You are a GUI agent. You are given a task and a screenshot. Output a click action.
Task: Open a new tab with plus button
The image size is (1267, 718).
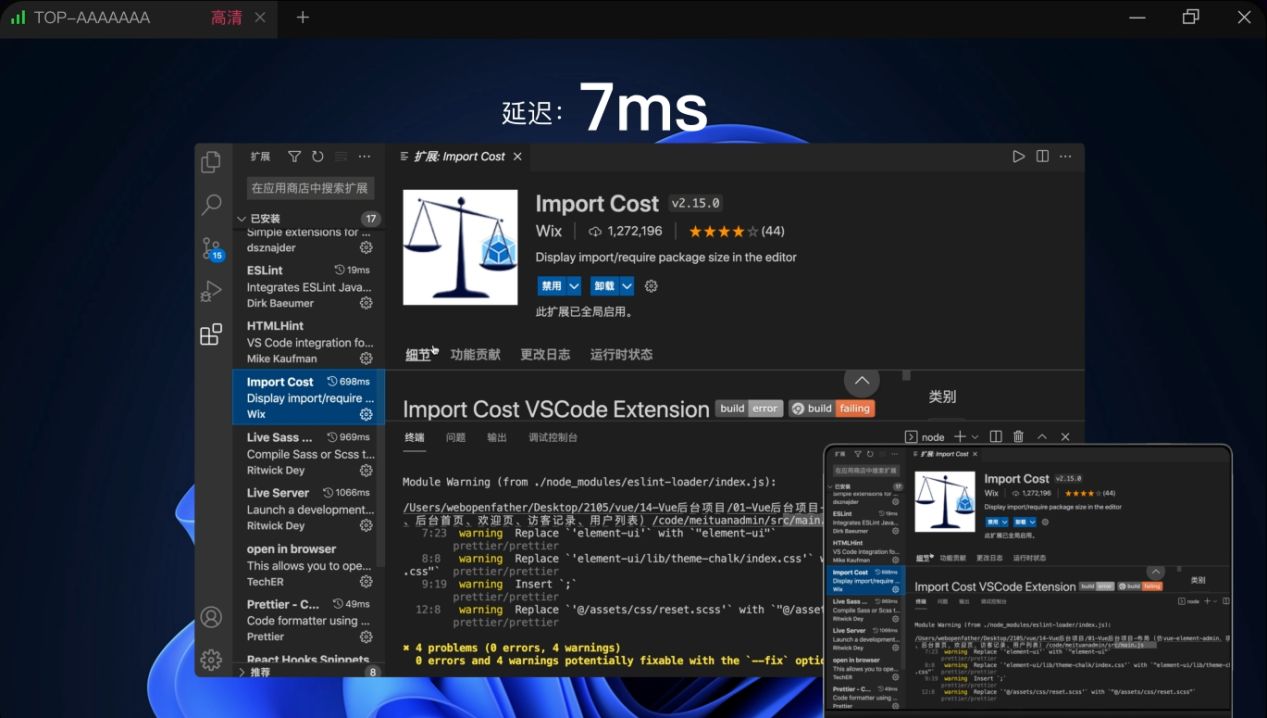pos(303,18)
